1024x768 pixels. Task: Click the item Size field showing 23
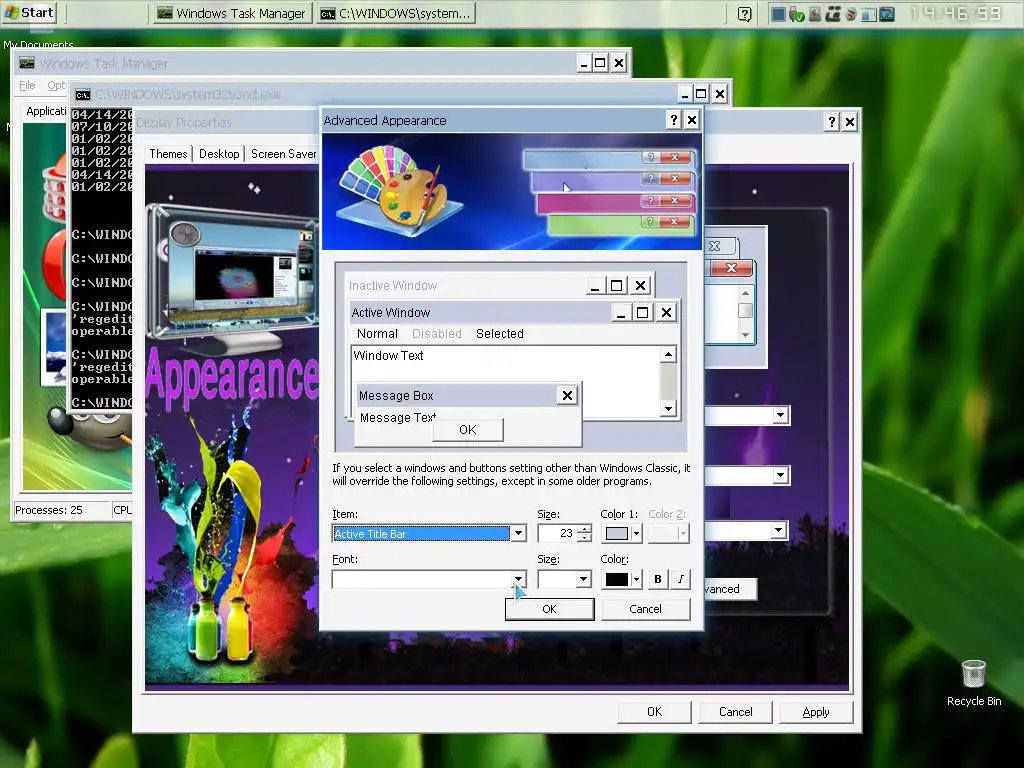557,534
